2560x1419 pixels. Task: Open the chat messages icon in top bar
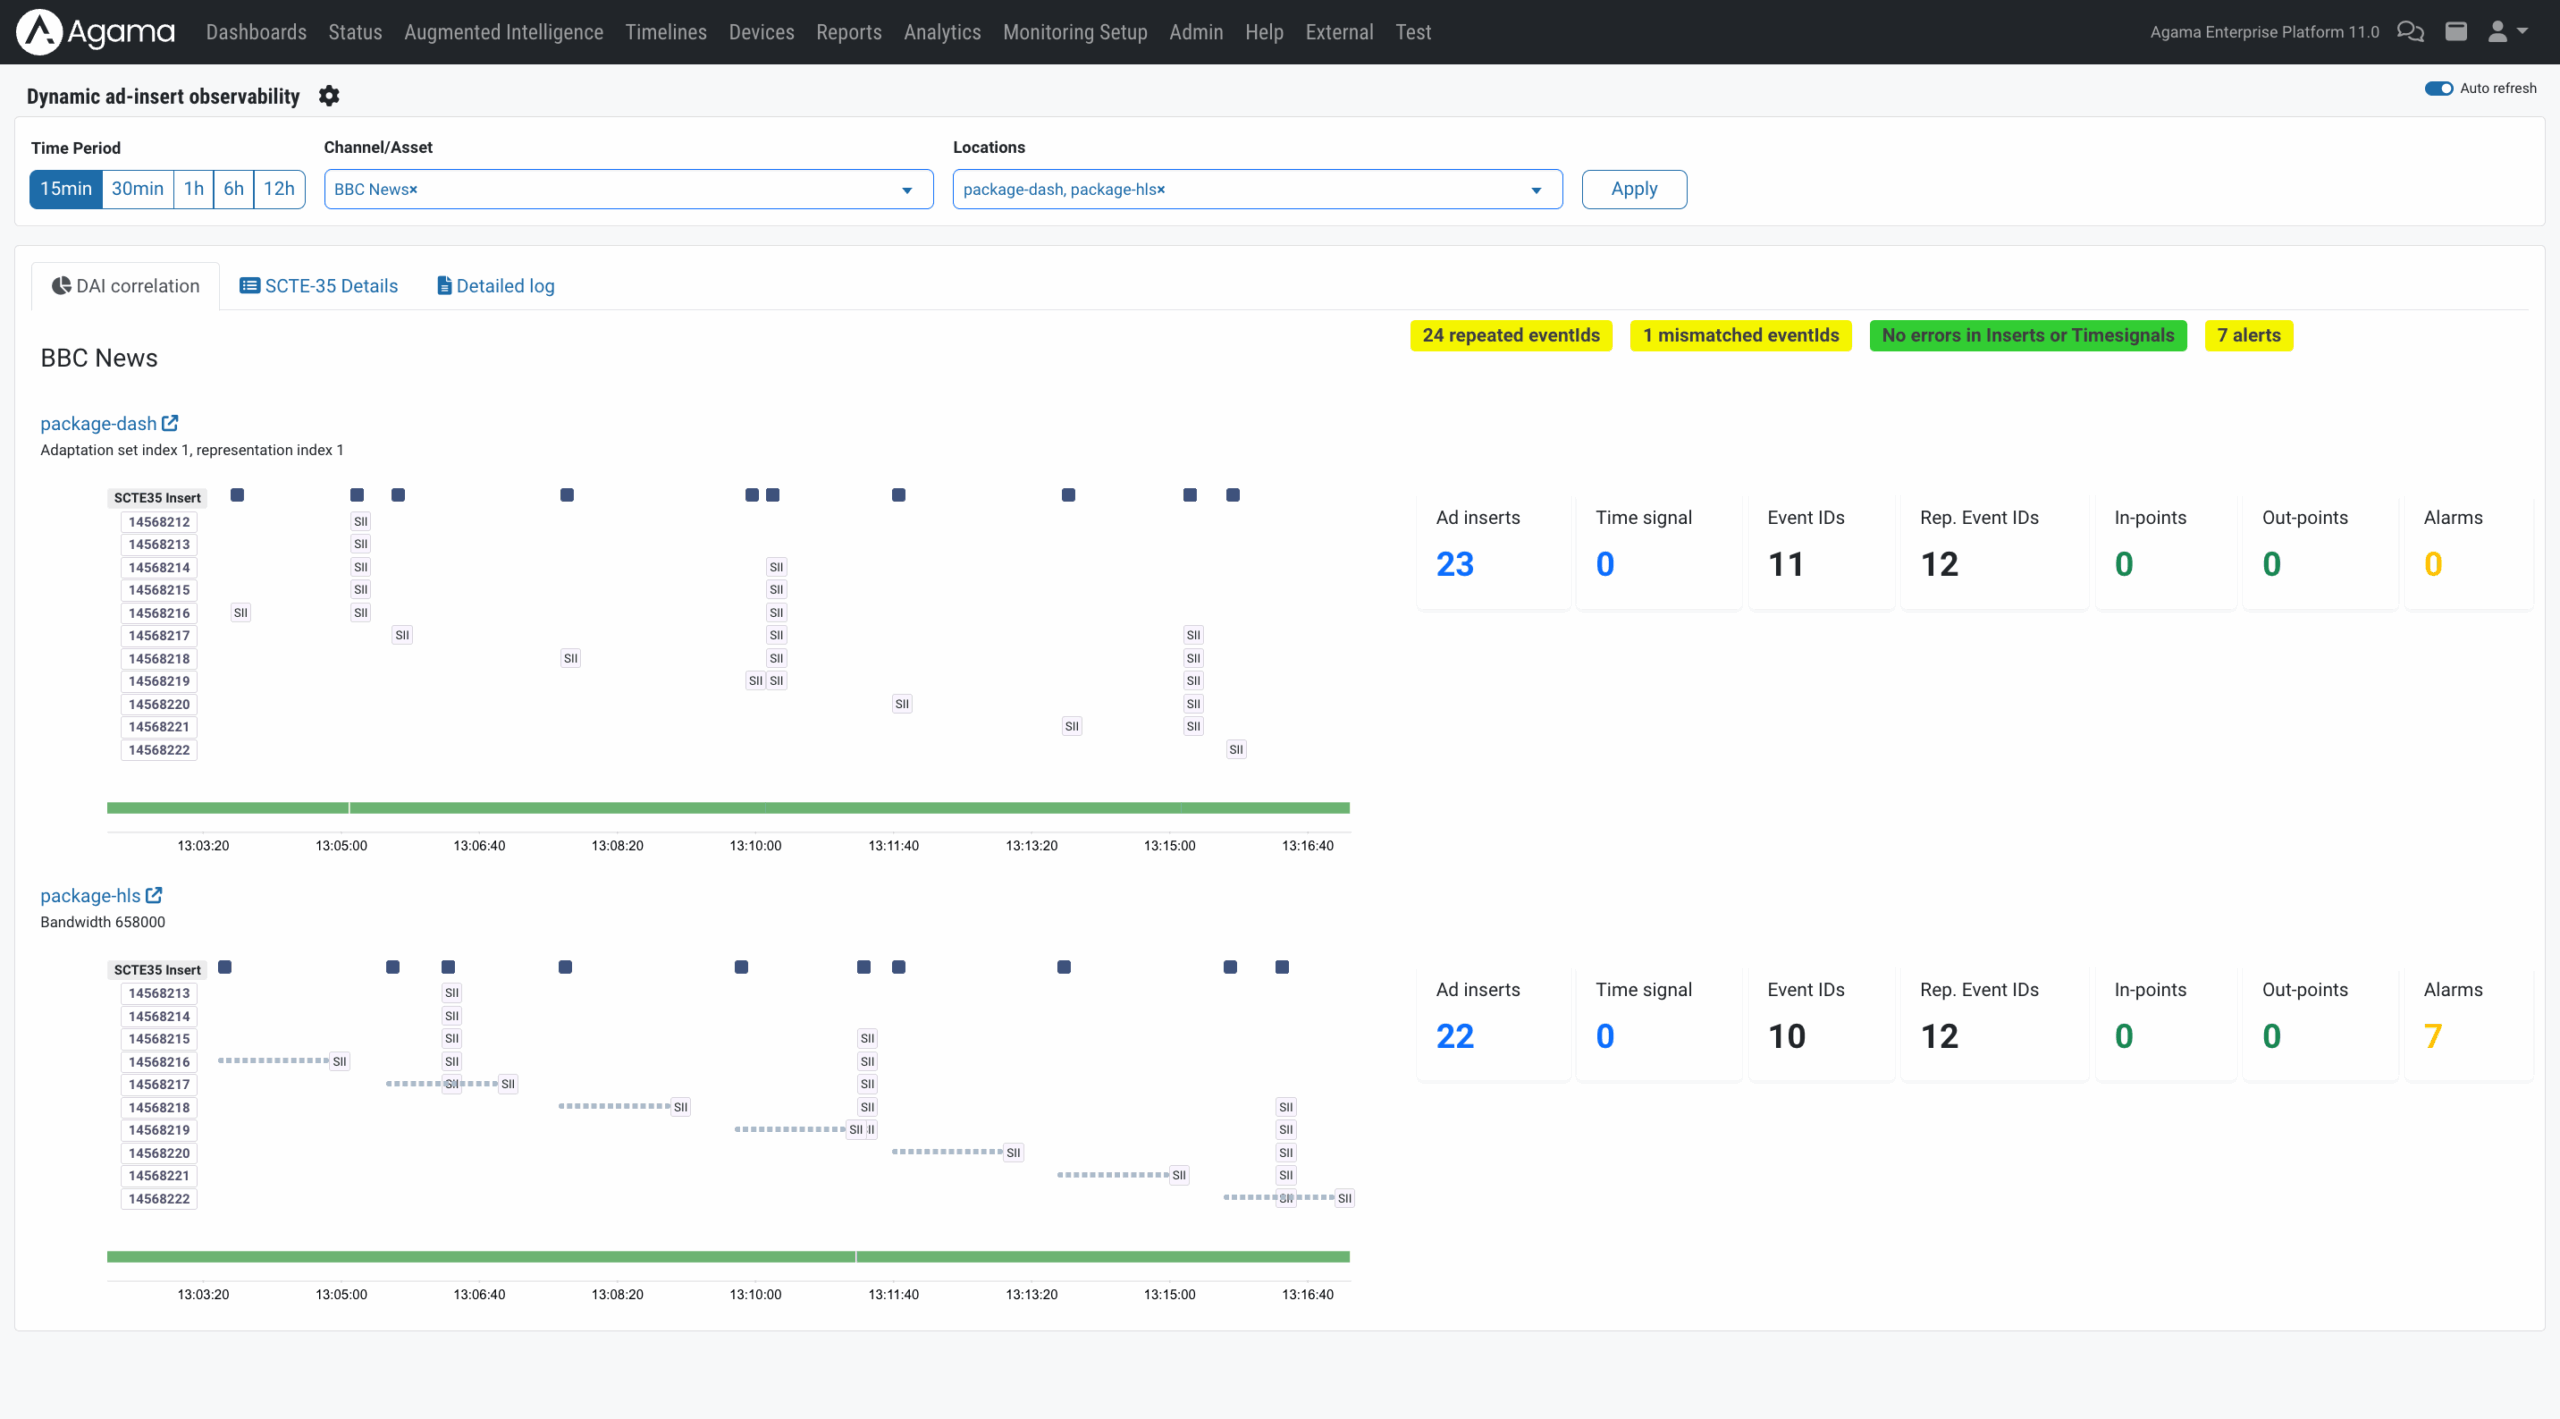(2412, 31)
